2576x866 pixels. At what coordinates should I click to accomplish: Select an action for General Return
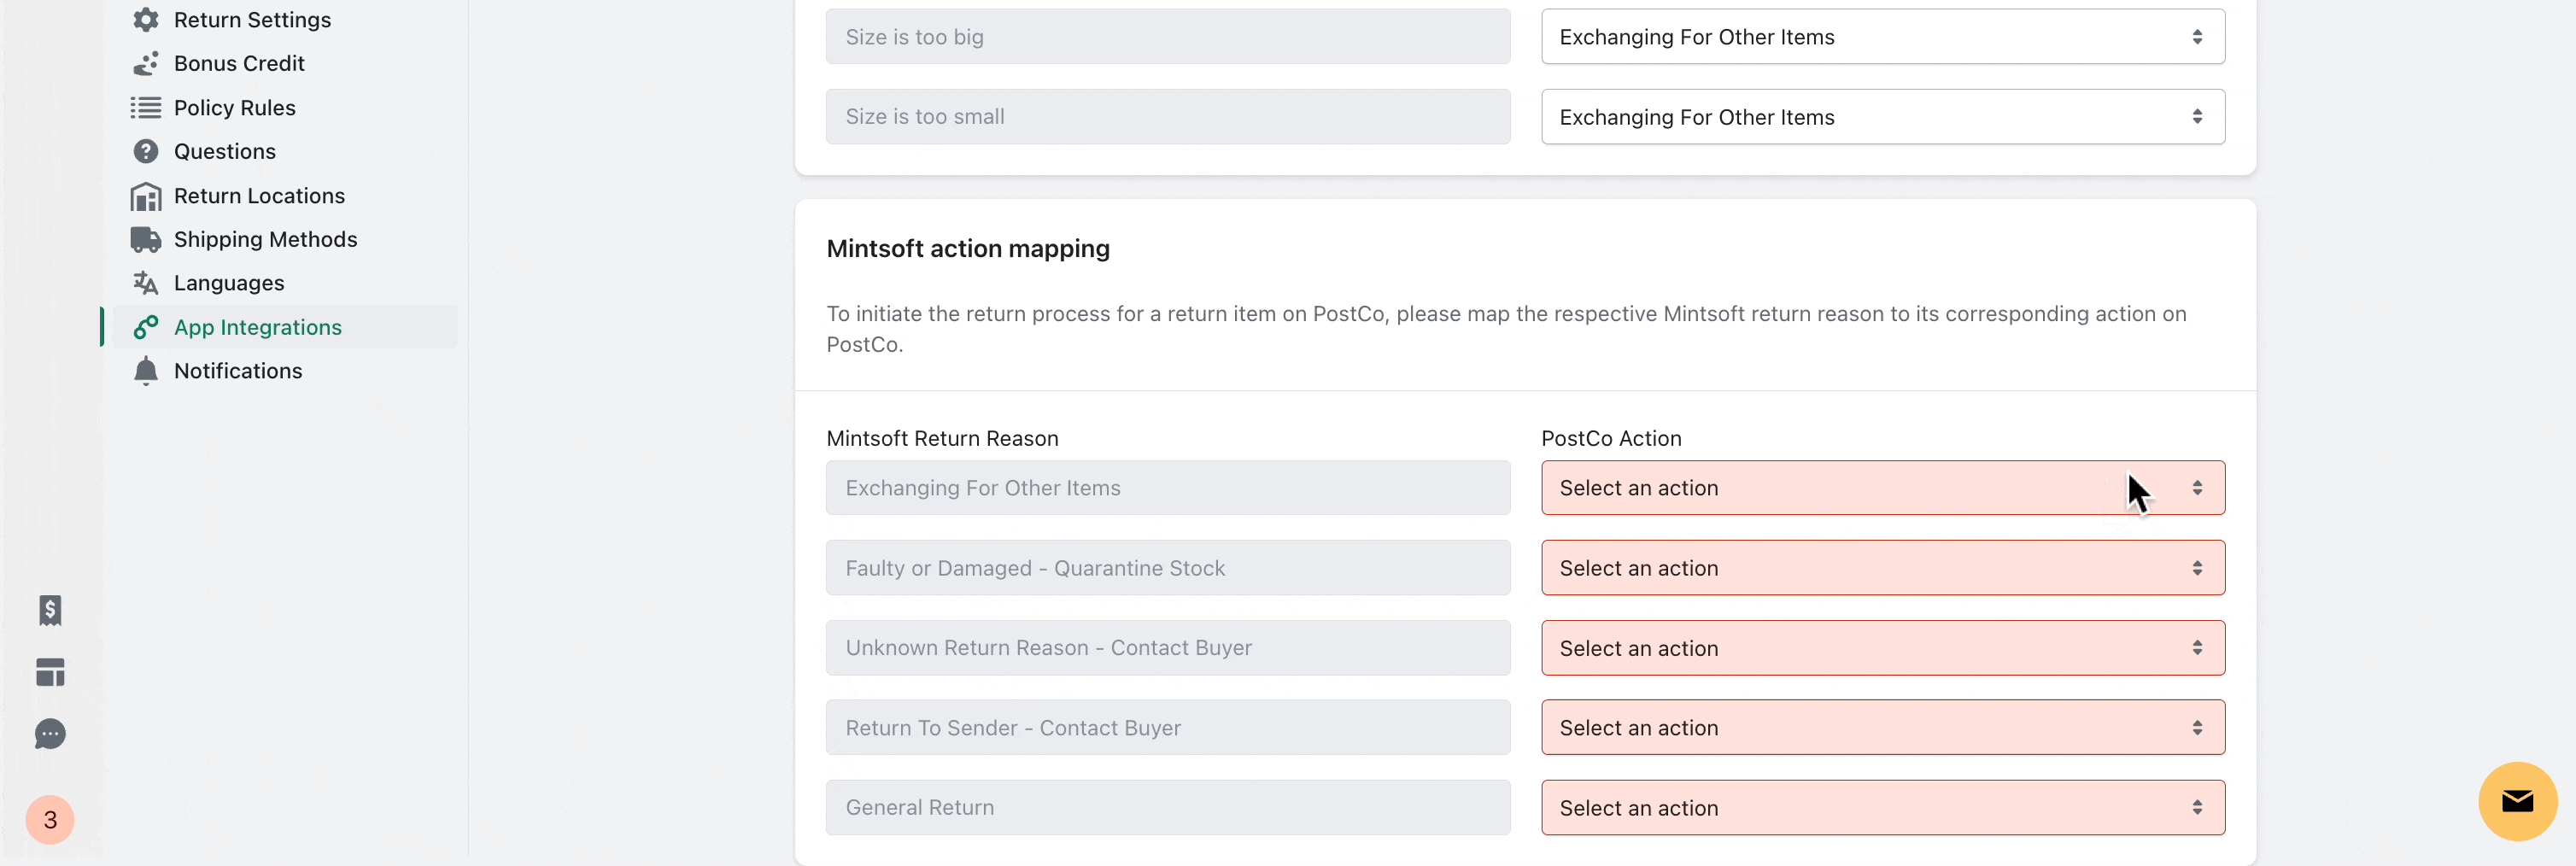[1882, 808]
